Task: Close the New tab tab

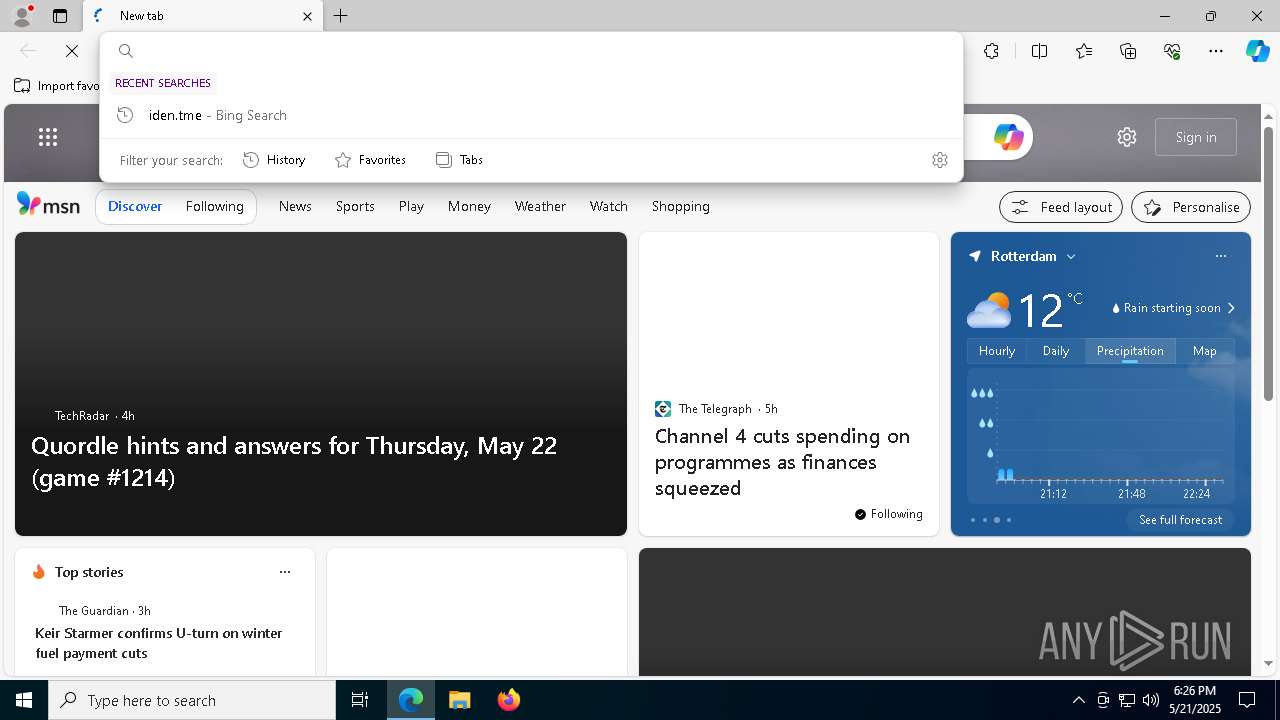Action: (x=307, y=16)
